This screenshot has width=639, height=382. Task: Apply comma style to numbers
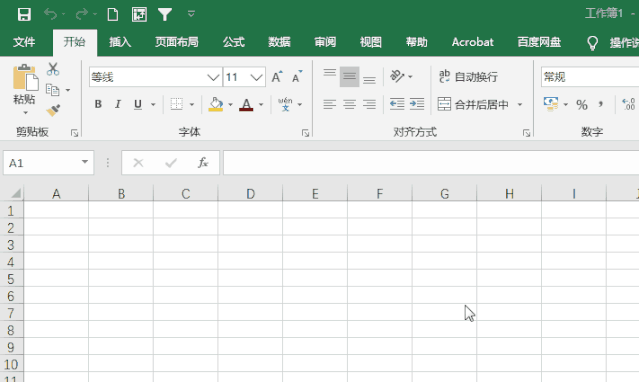pyautogui.click(x=601, y=105)
